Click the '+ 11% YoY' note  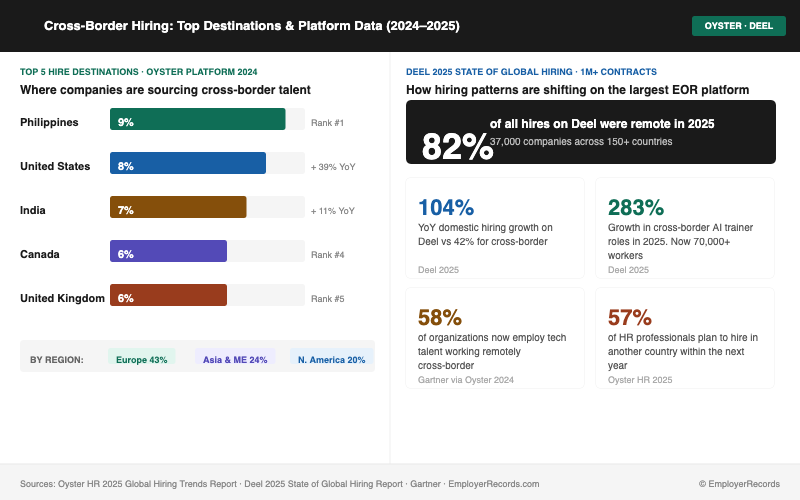333,211
